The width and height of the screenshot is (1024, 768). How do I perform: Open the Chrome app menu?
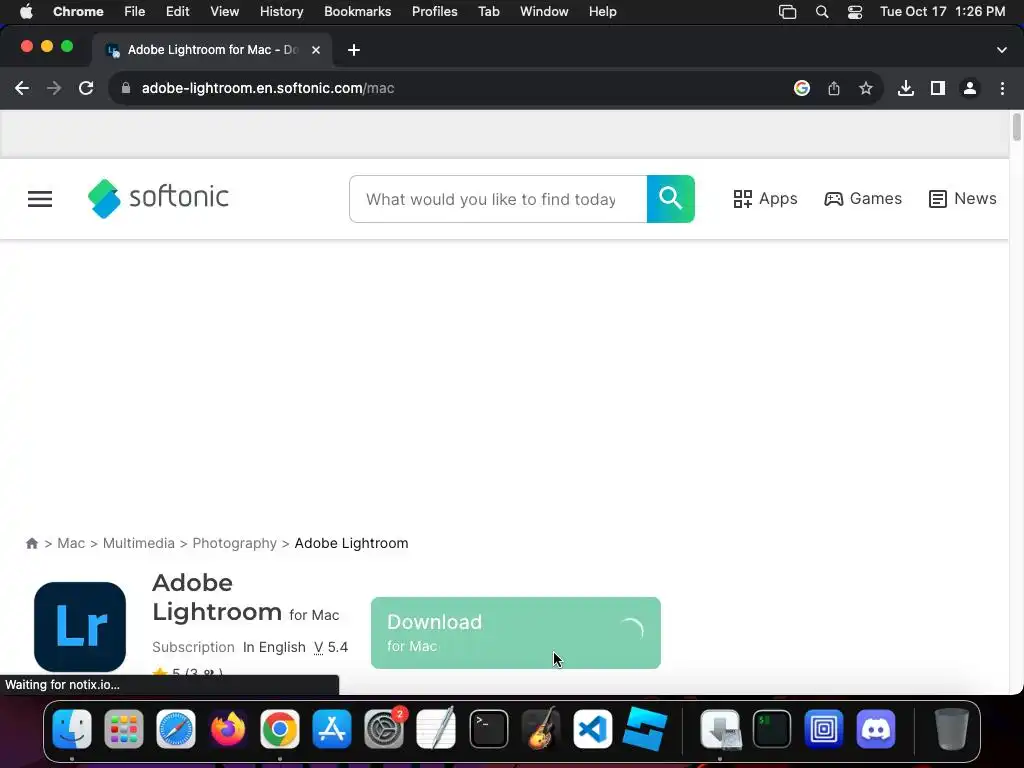coord(78,12)
